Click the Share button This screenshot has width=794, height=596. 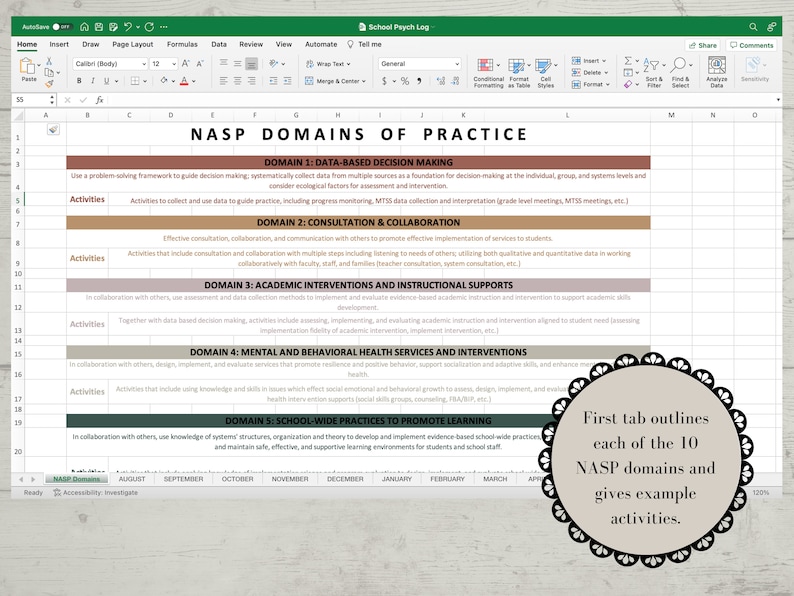pyautogui.click(x=703, y=45)
